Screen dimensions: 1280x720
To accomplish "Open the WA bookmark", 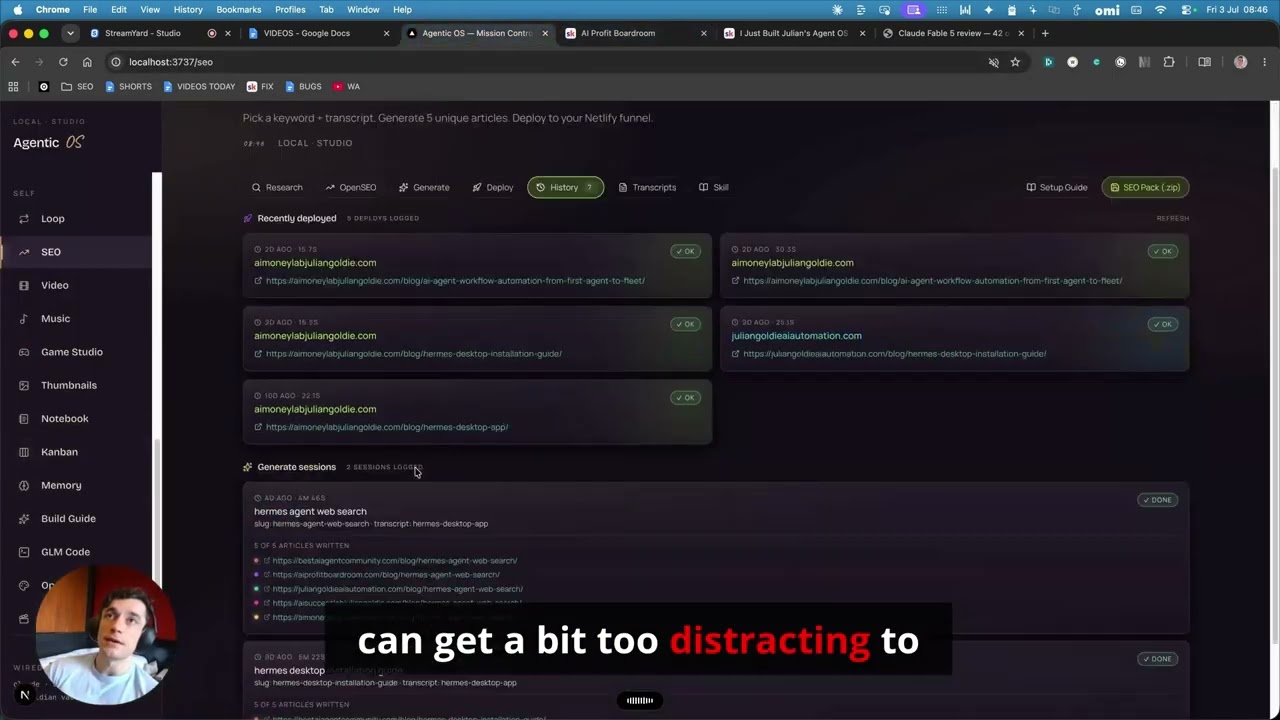I will (x=346, y=87).
